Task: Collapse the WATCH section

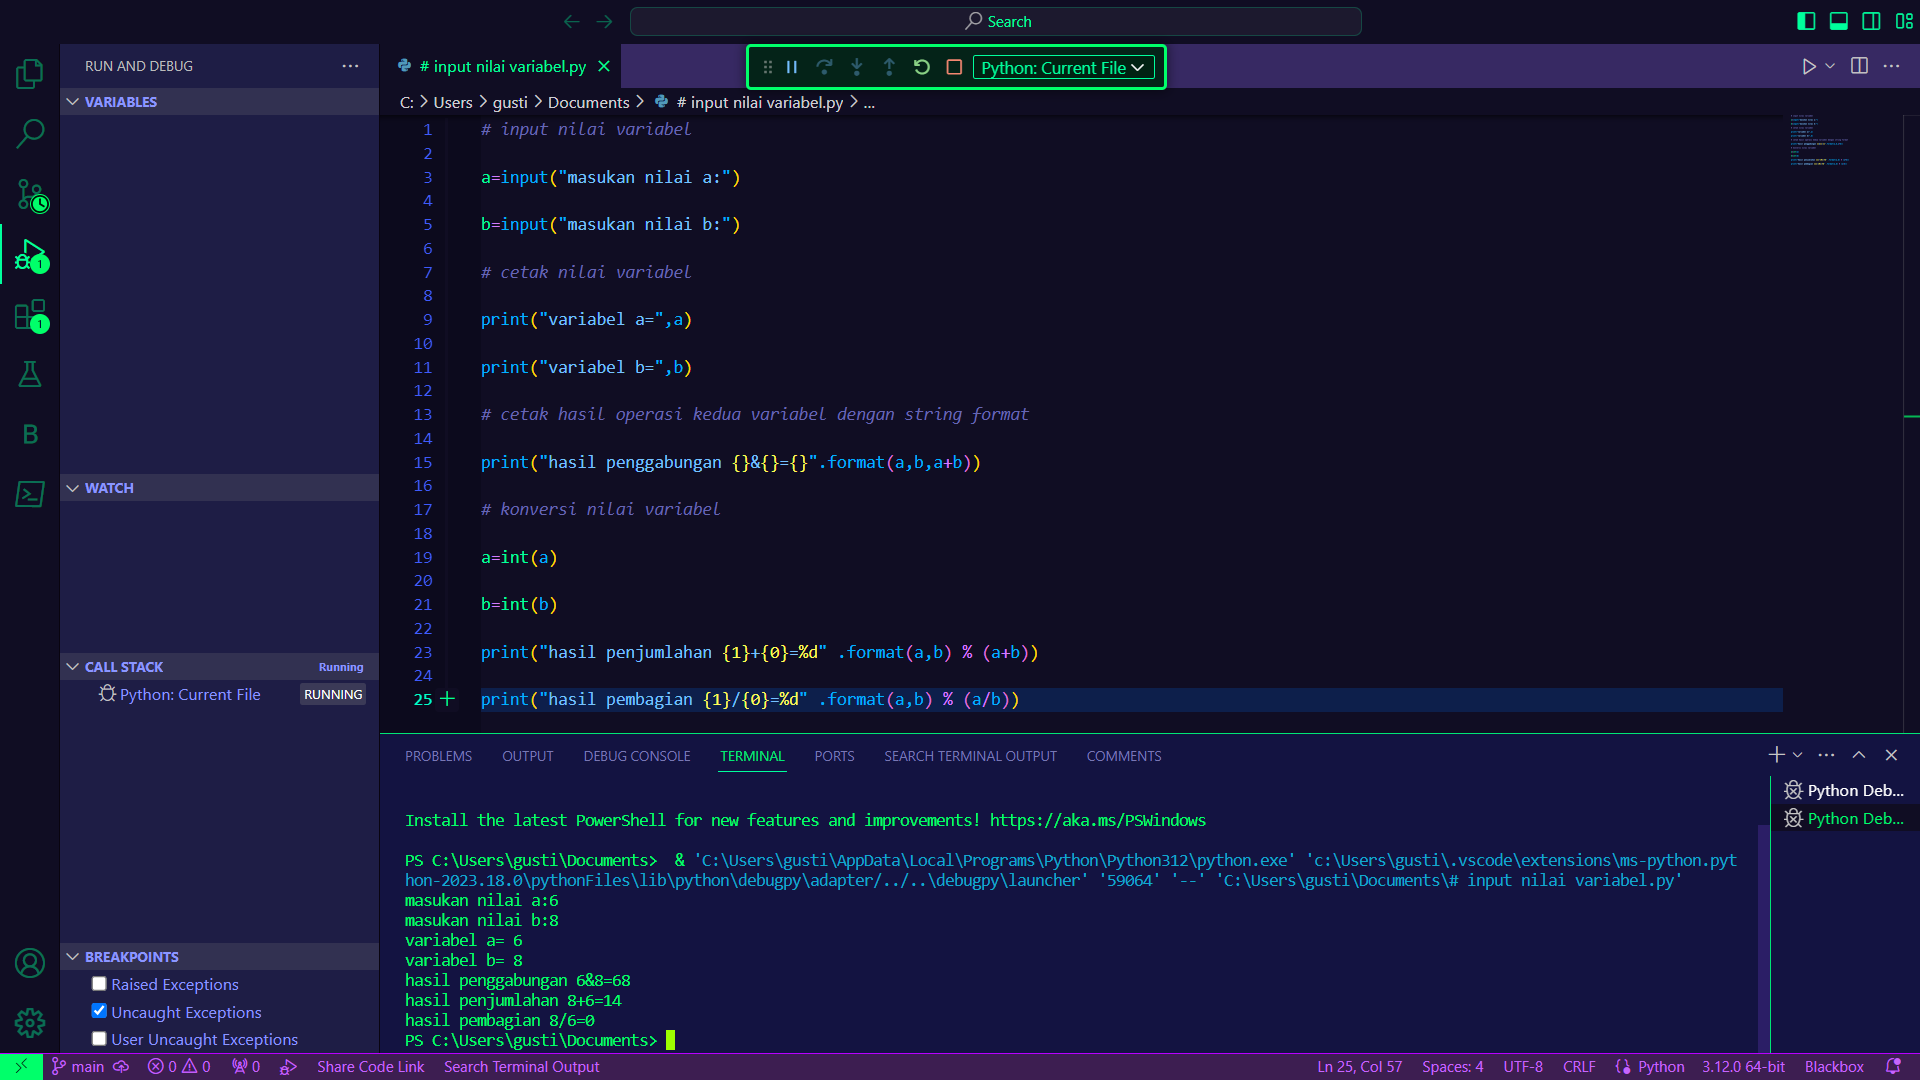Action: click(72, 488)
